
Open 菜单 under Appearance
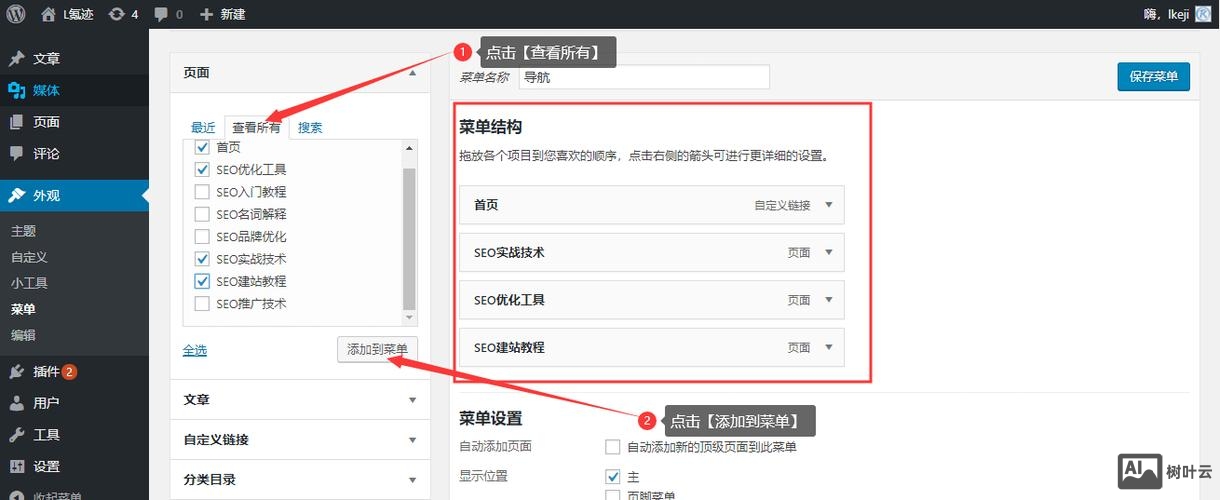[23, 309]
